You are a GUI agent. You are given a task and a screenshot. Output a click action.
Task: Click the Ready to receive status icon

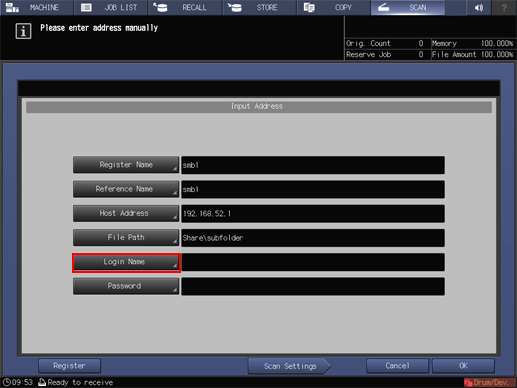(x=42, y=382)
